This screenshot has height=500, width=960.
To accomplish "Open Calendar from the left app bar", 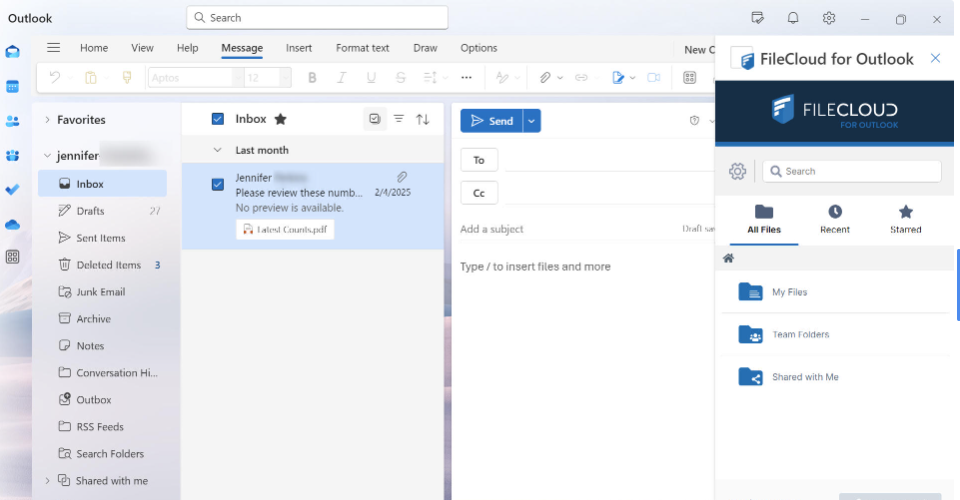I will 13,87.
